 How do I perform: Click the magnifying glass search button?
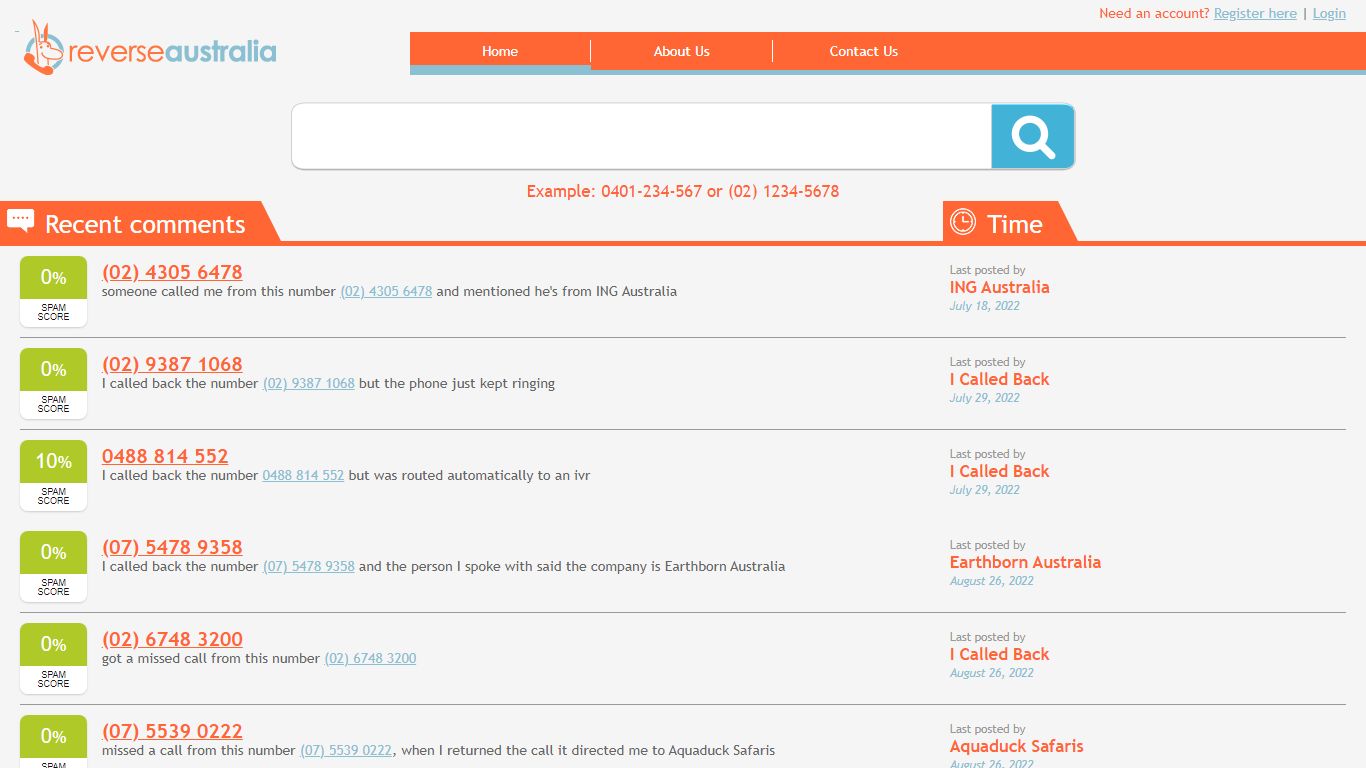(x=1033, y=136)
